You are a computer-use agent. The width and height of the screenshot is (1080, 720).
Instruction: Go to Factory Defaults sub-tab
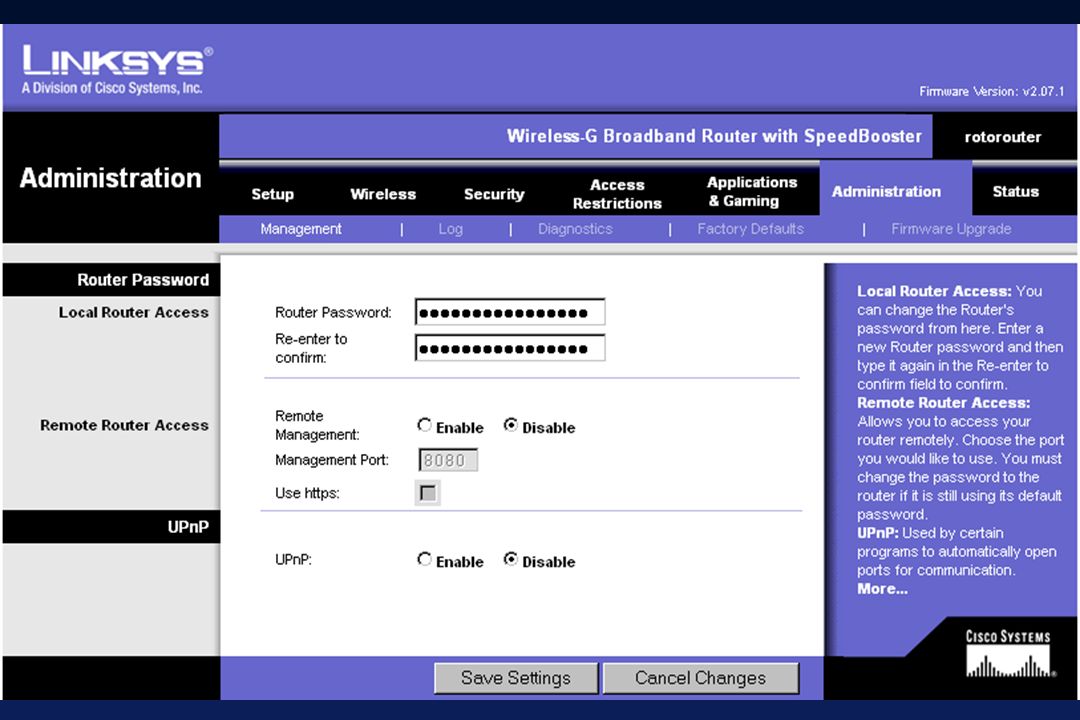(x=750, y=229)
